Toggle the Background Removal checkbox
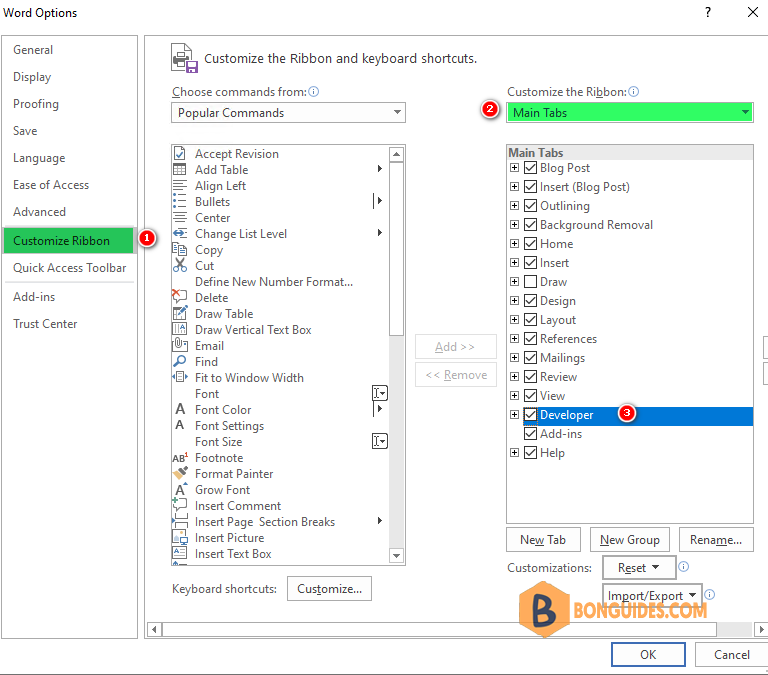768x675 pixels. pyautogui.click(x=530, y=225)
